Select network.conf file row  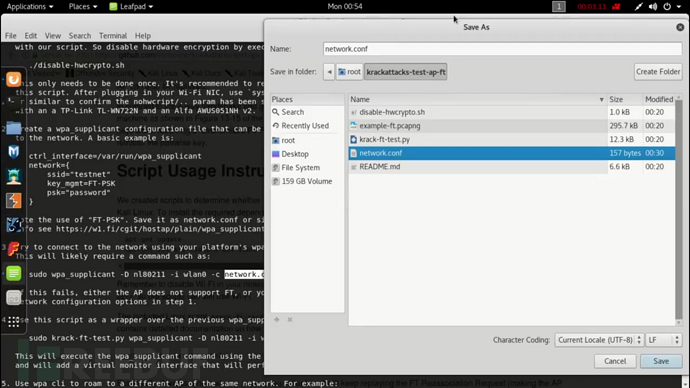point(512,153)
